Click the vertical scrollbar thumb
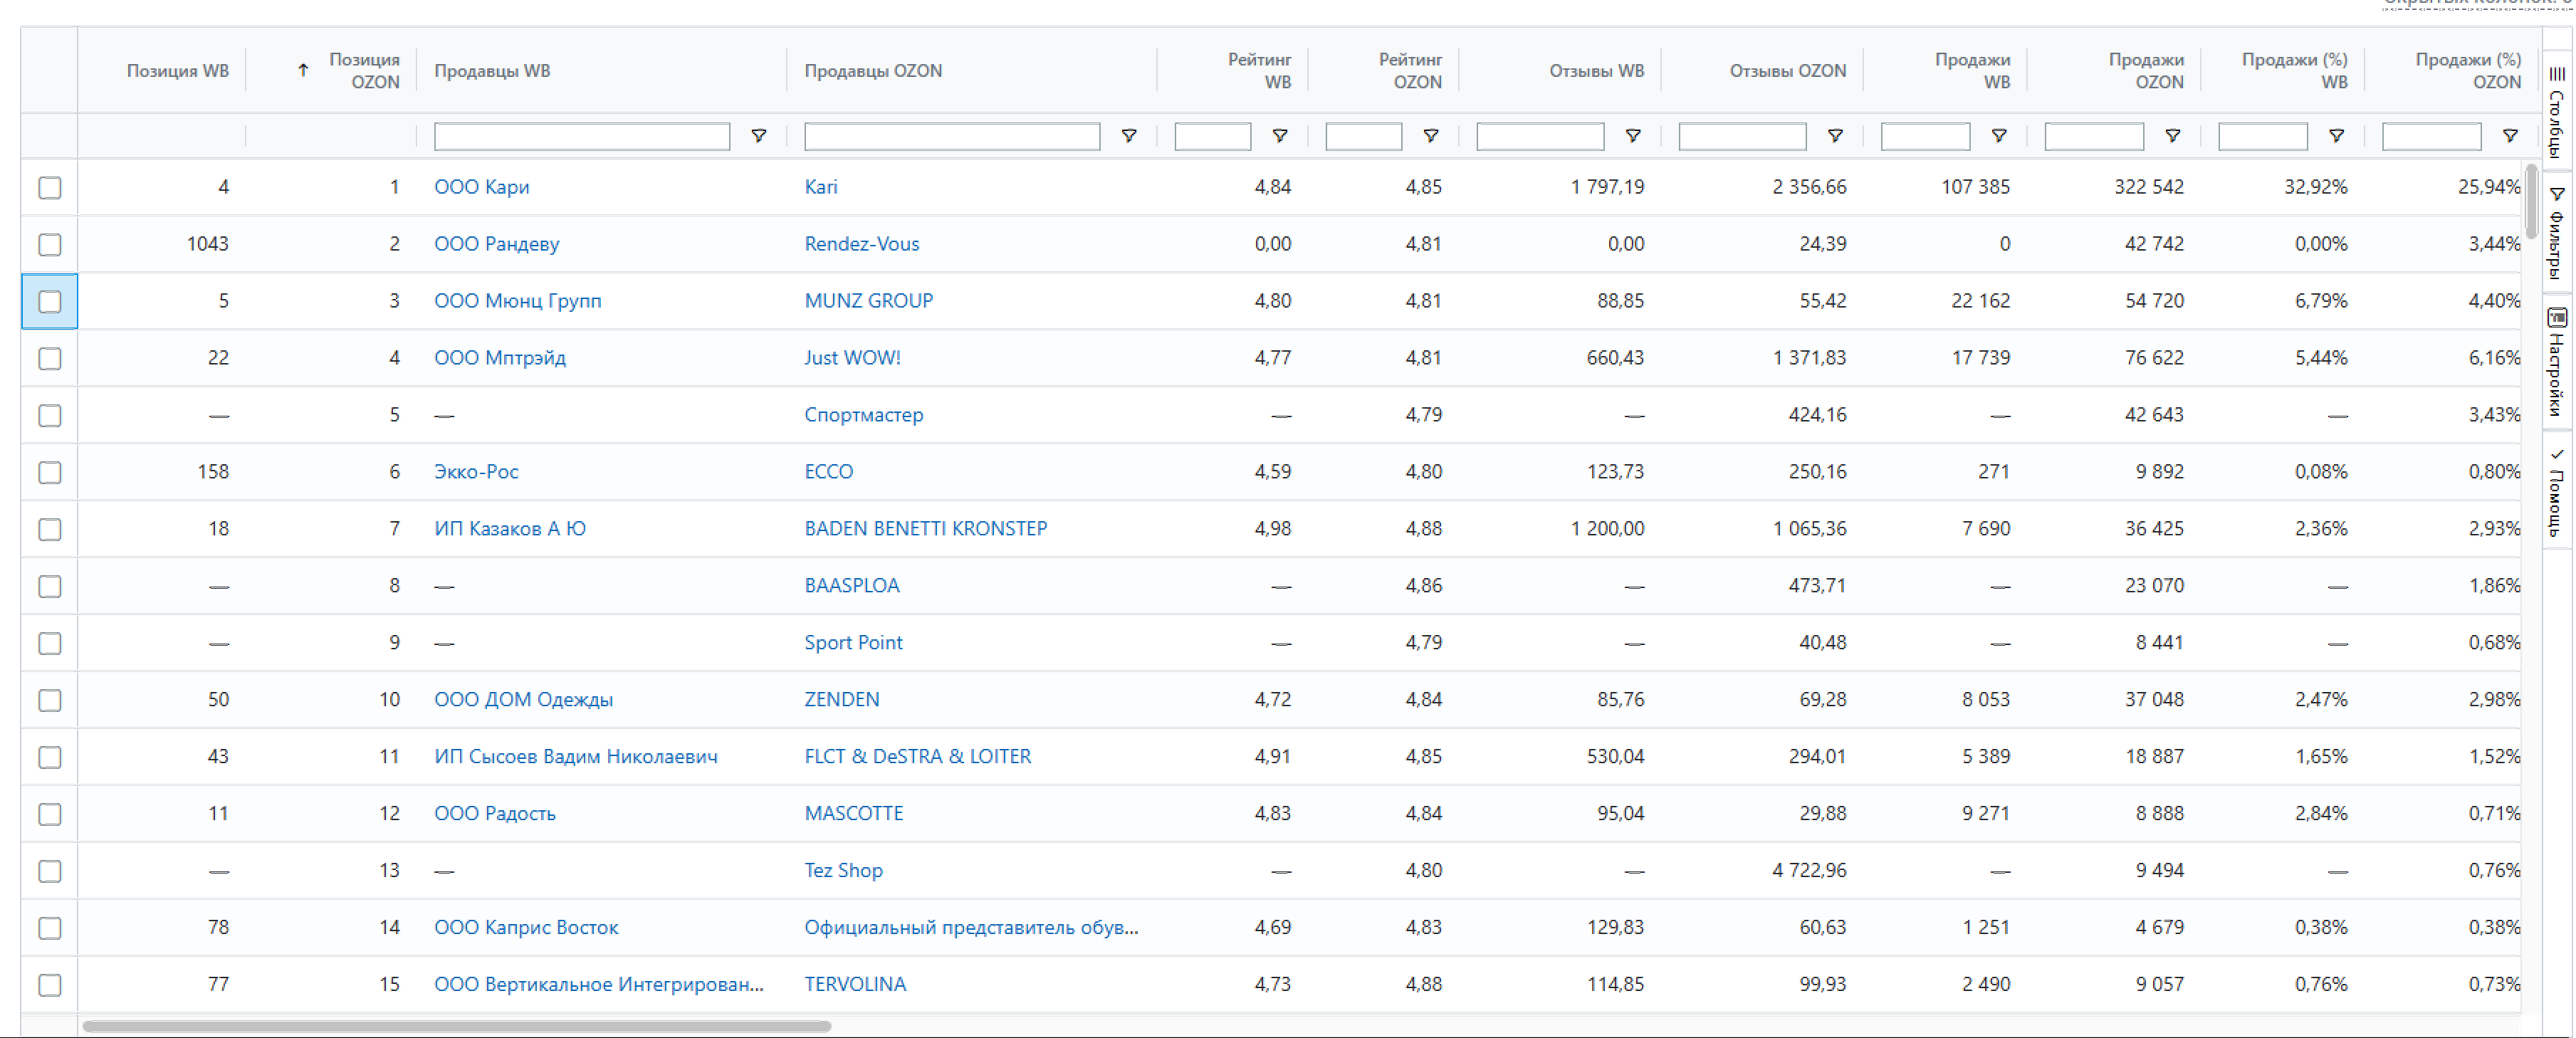Screen dimensions: 2576x1038 pyautogui.click(x=2531, y=202)
